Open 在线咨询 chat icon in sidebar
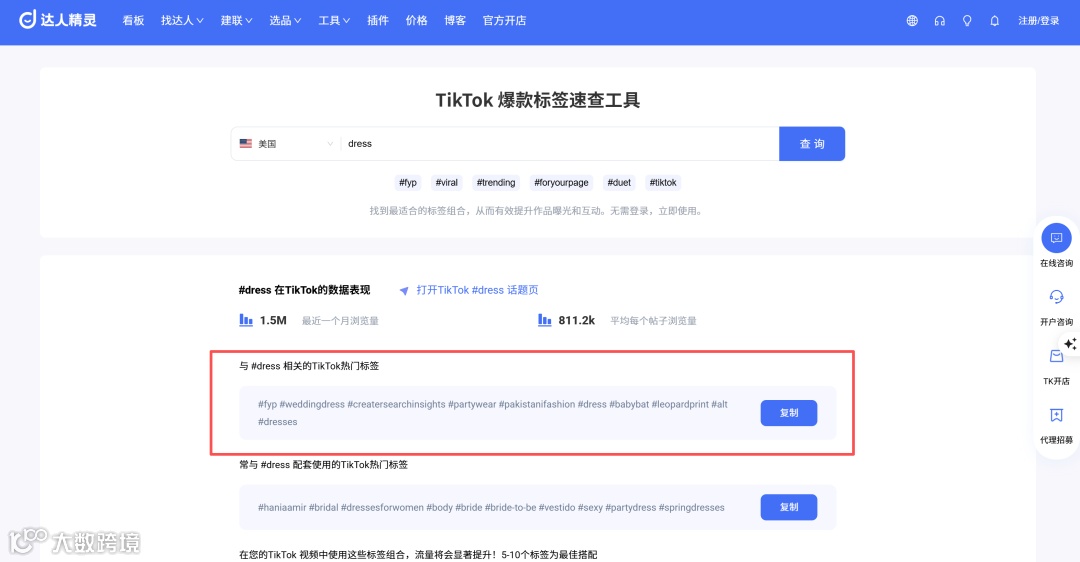The width and height of the screenshot is (1080, 562). 1056,238
